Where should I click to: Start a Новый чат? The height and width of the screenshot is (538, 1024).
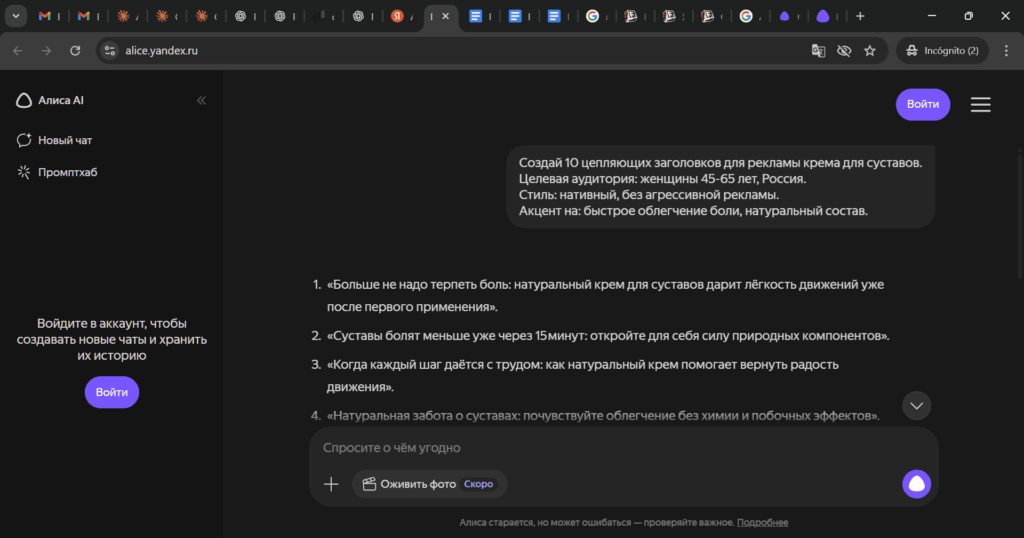point(65,140)
